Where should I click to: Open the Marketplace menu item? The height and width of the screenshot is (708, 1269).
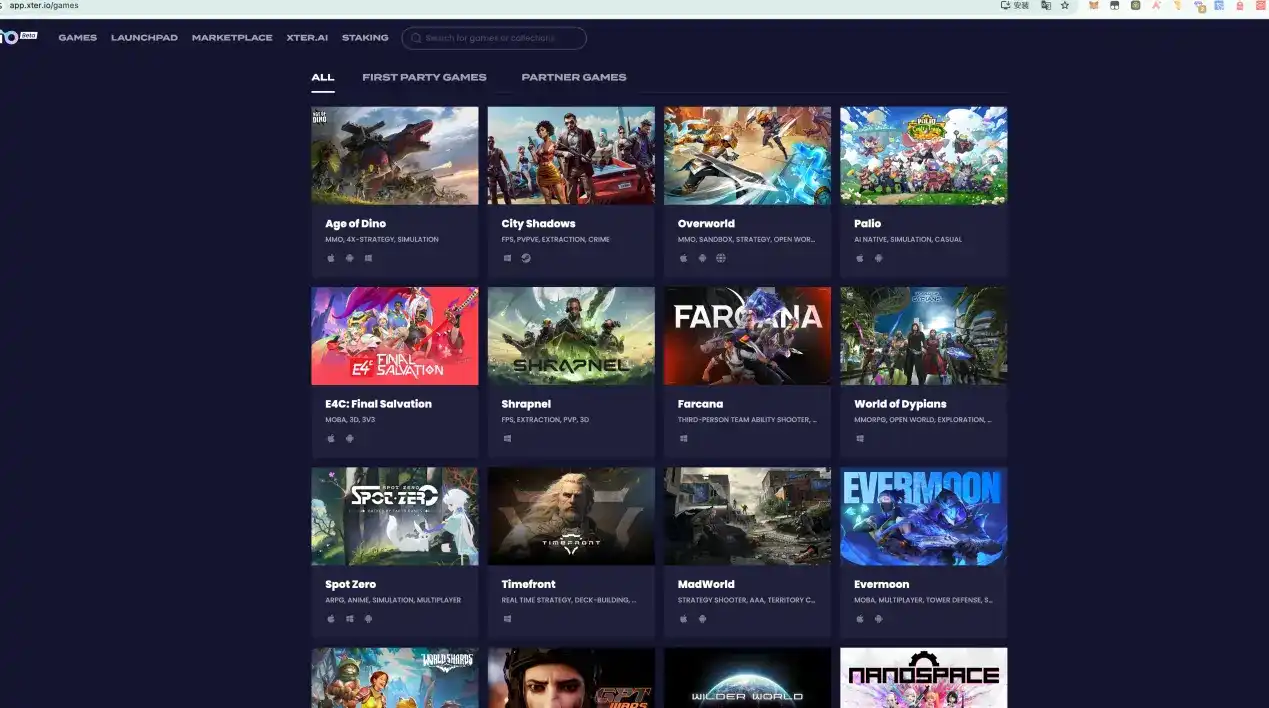coord(232,38)
